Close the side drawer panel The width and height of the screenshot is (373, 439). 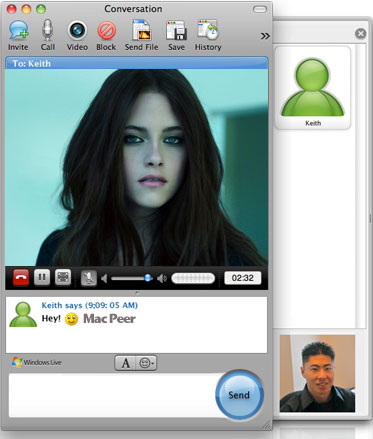360,33
